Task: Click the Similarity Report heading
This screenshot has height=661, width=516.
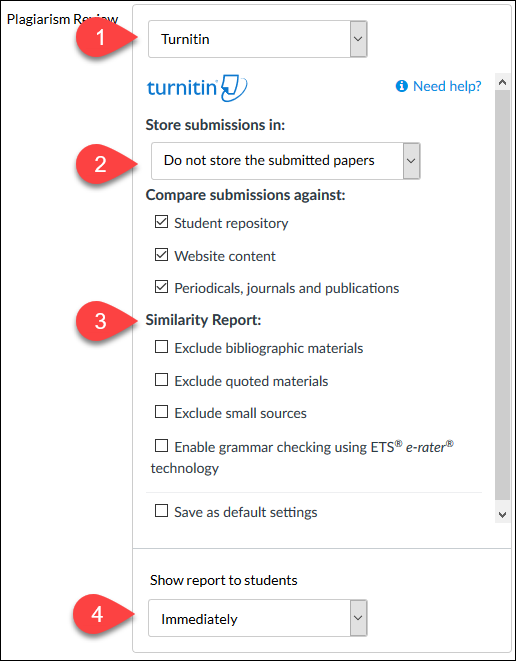Action: [x=204, y=320]
